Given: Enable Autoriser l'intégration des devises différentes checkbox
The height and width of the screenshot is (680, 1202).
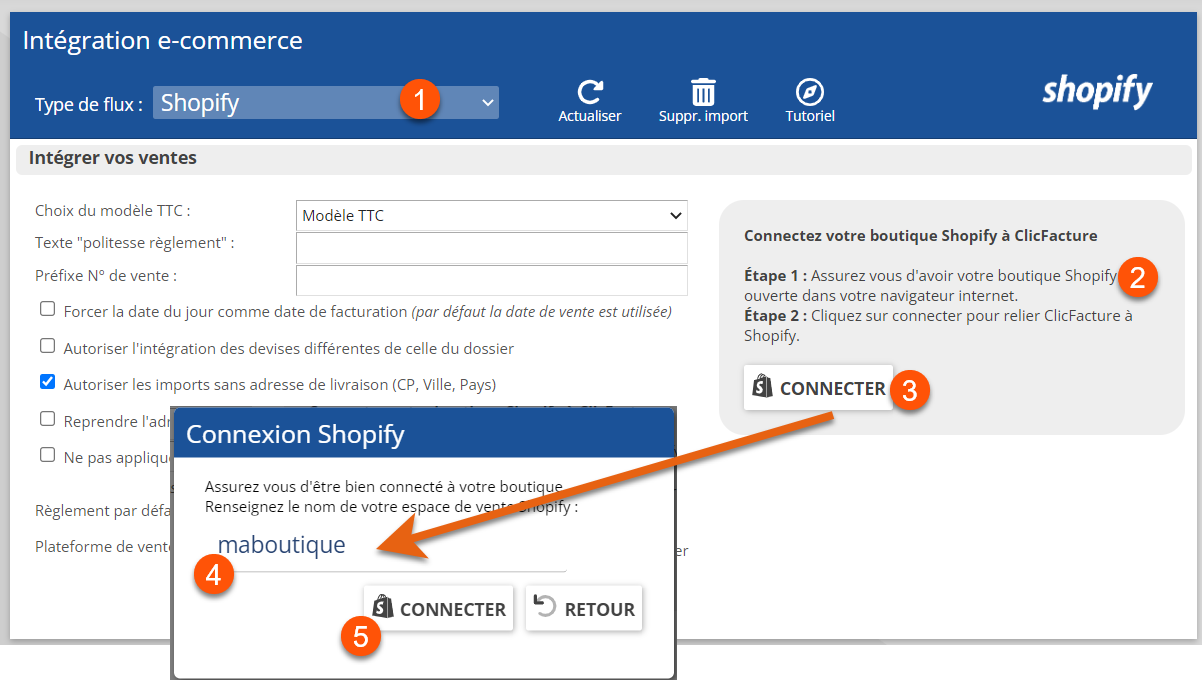Looking at the screenshot, I should tap(47, 346).
